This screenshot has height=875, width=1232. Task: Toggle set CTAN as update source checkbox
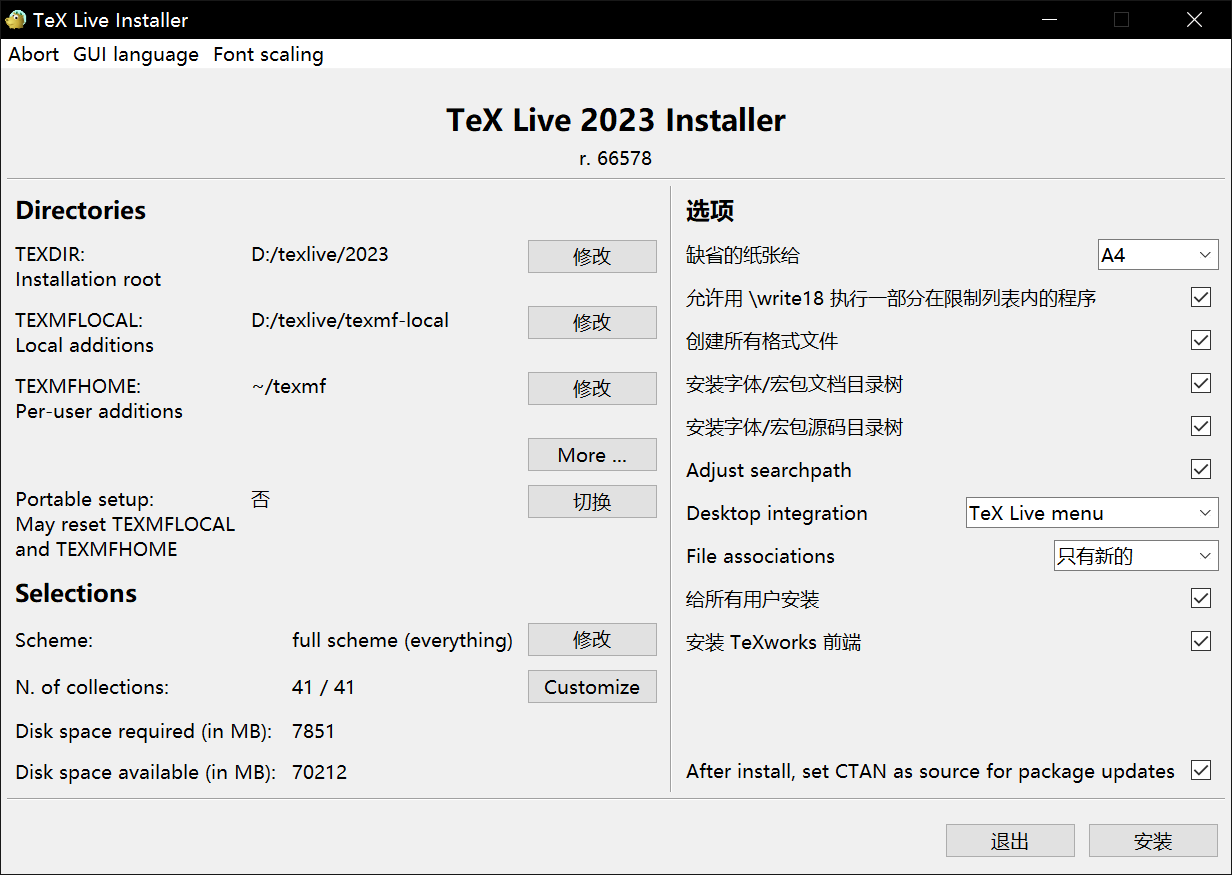tap(1201, 770)
